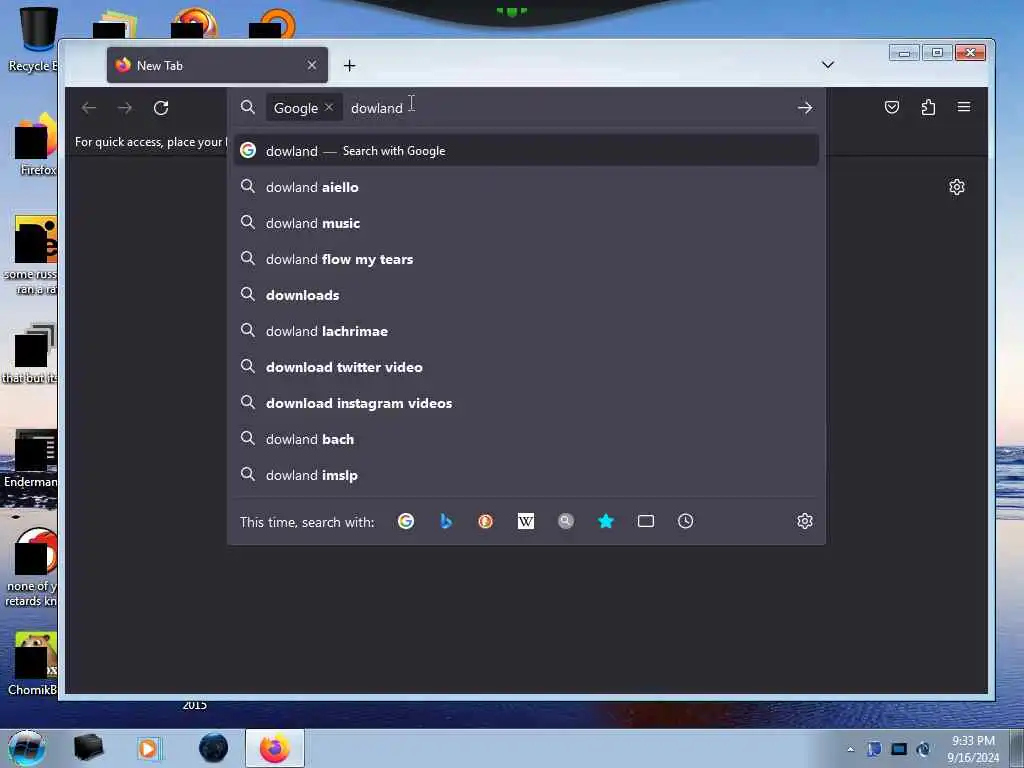The width and height of the screenshot is (1024, 768).
Task: Search history with the clock icon
Action: click(x=686, y=521)
